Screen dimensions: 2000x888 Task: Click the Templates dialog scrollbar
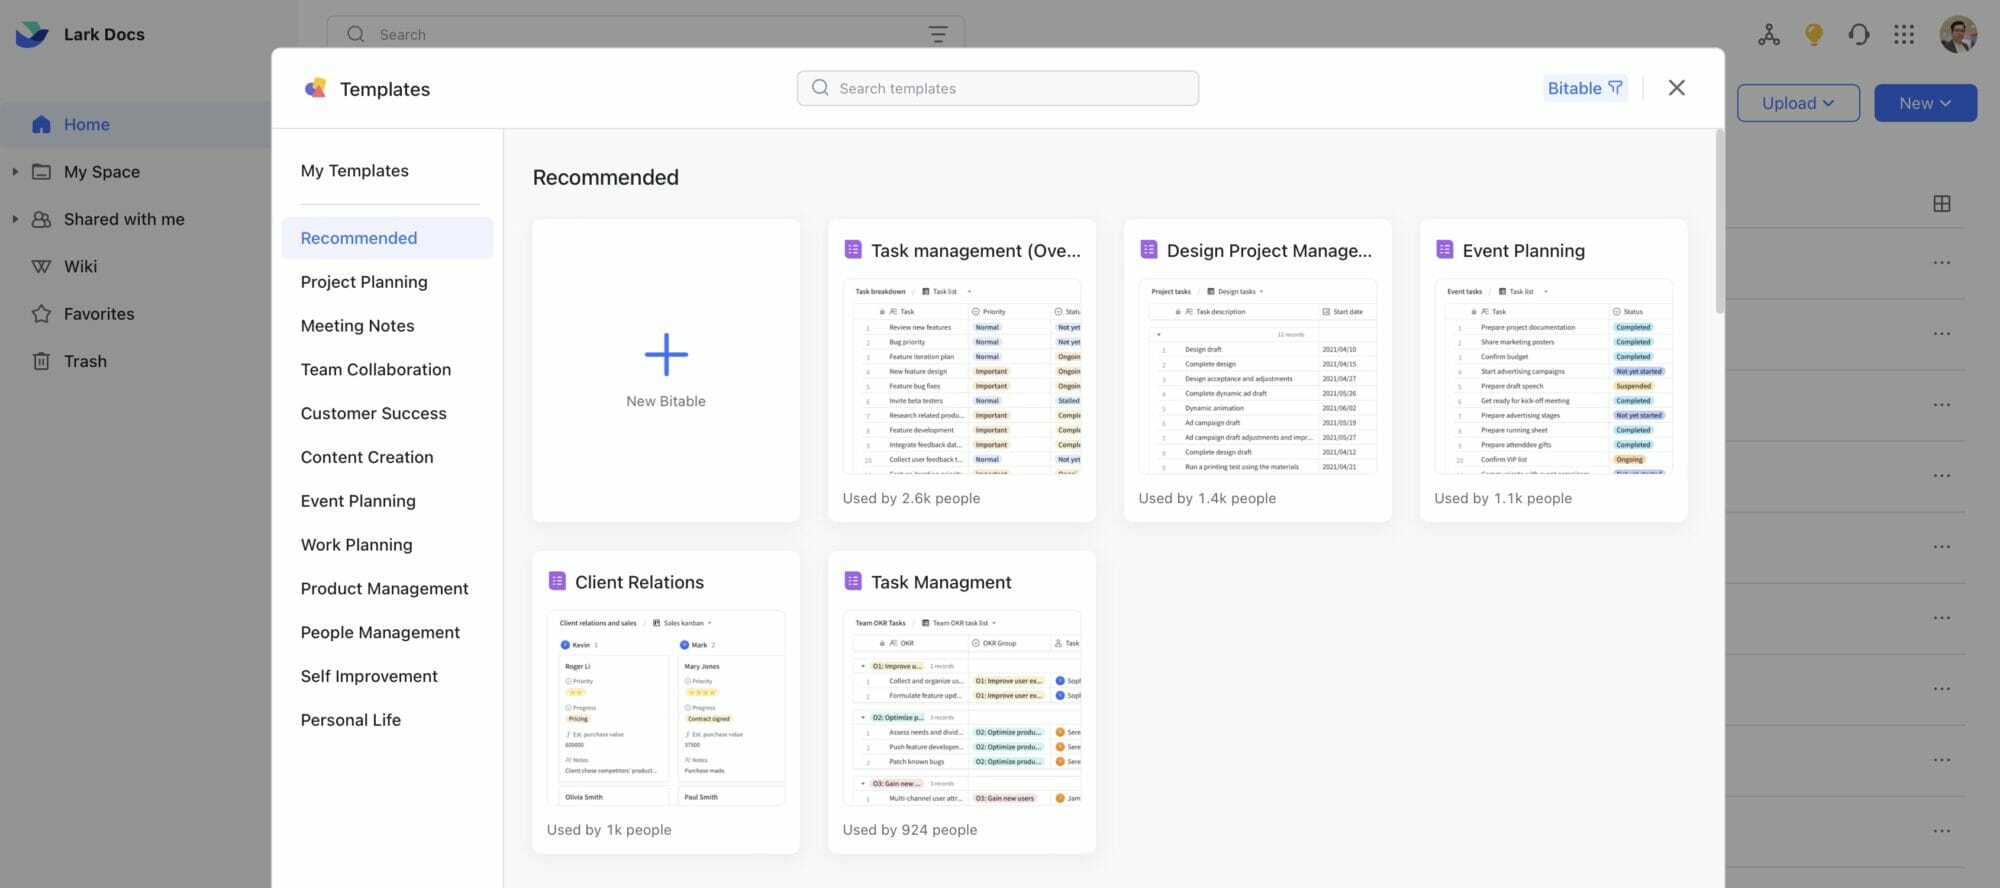[x=1720, y=222]
